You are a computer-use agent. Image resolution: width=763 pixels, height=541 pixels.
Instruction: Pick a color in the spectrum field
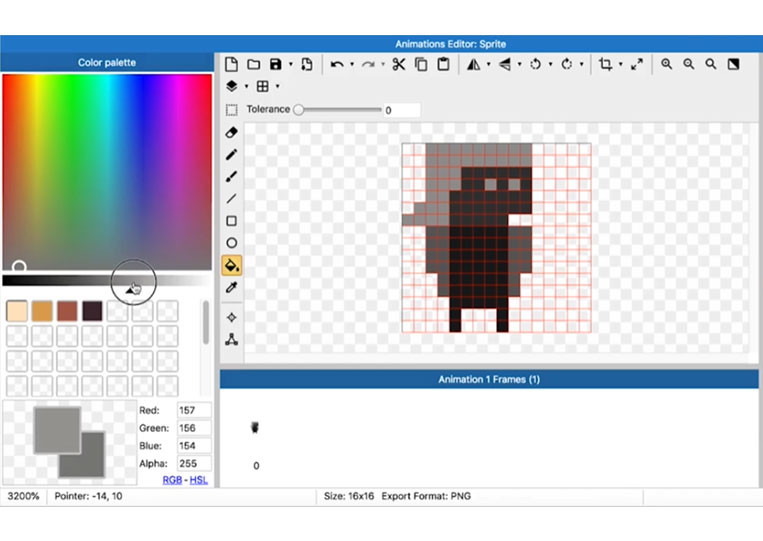click(x=107, y=172)
